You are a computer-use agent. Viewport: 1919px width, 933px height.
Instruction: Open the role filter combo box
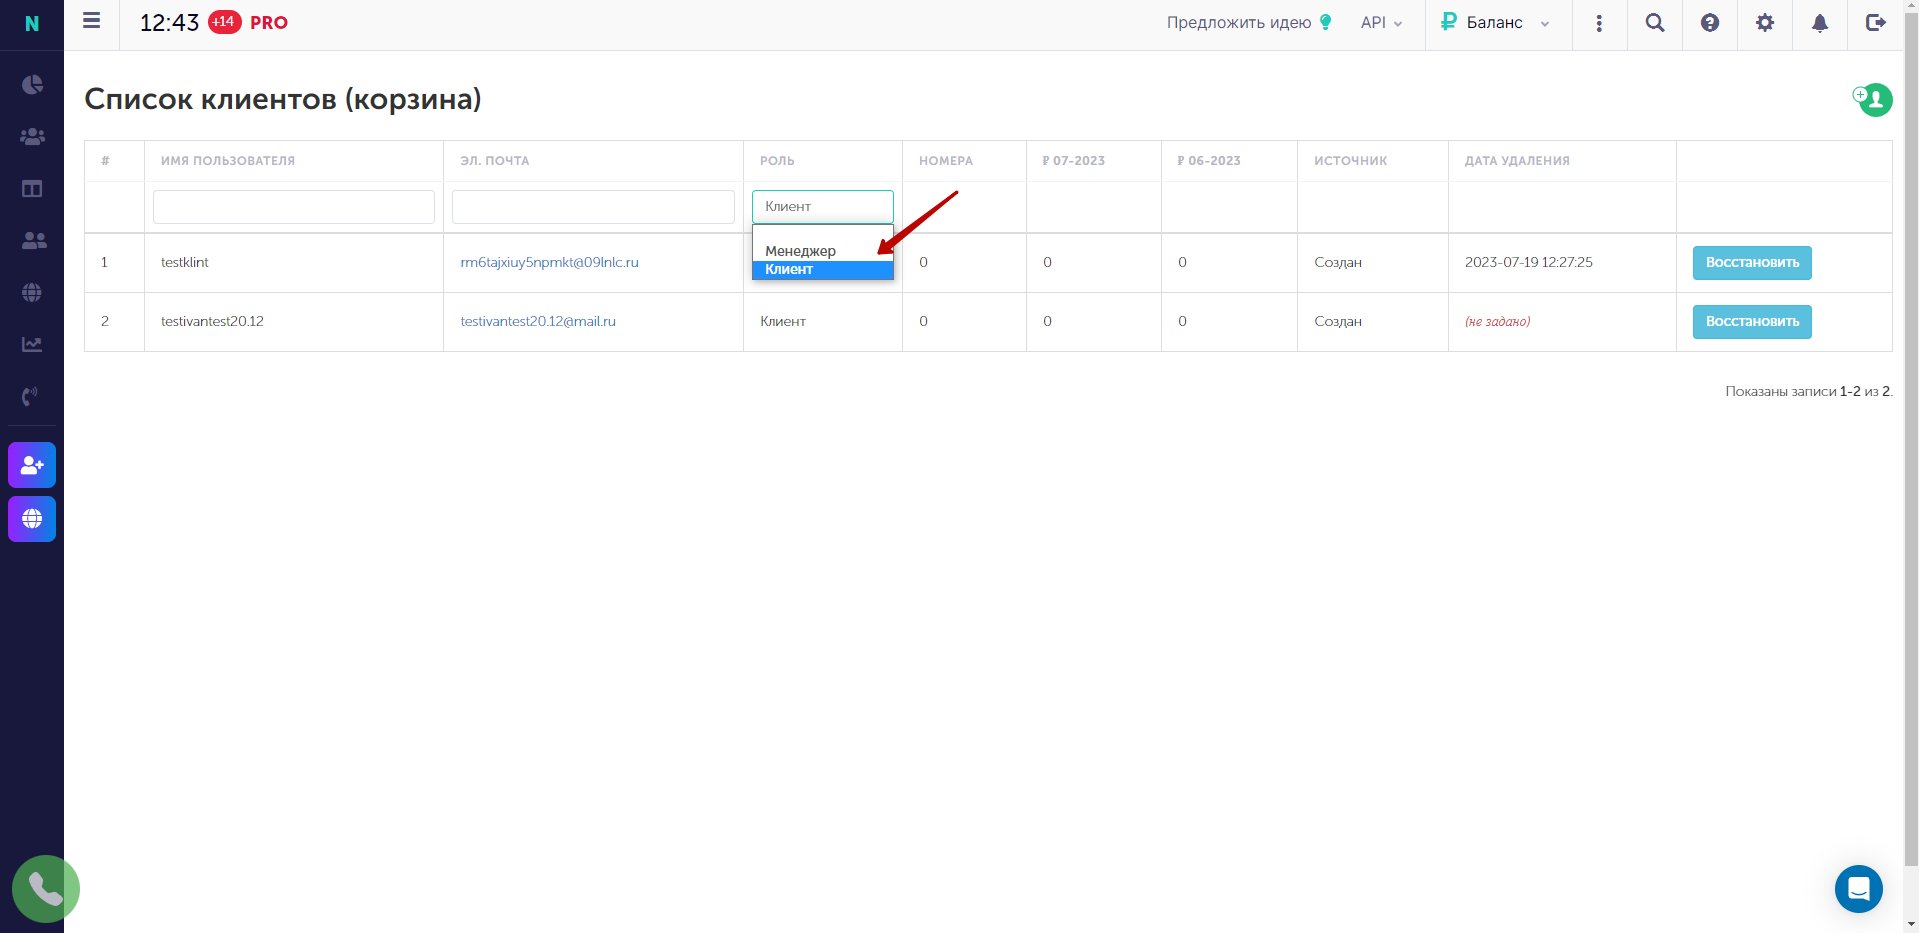822,207
